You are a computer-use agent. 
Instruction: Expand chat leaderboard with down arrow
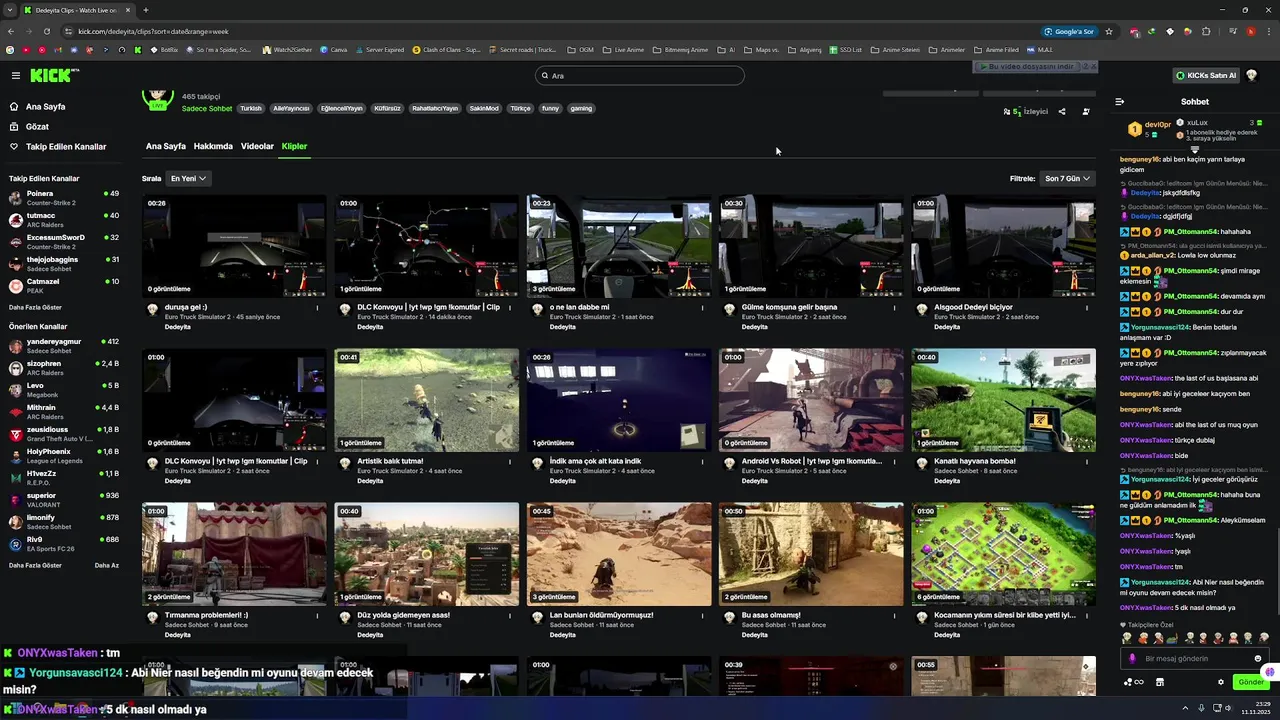[1194, 150]
